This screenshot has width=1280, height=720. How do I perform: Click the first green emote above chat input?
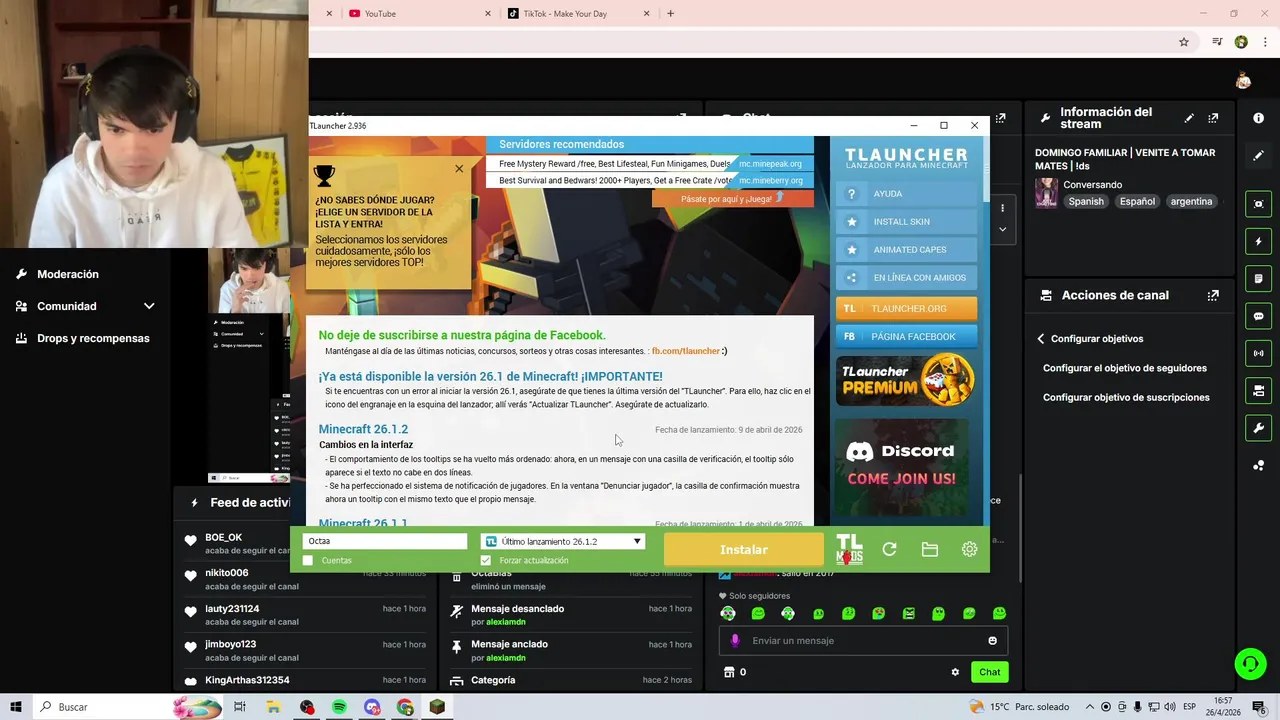(x=728, y=613)
